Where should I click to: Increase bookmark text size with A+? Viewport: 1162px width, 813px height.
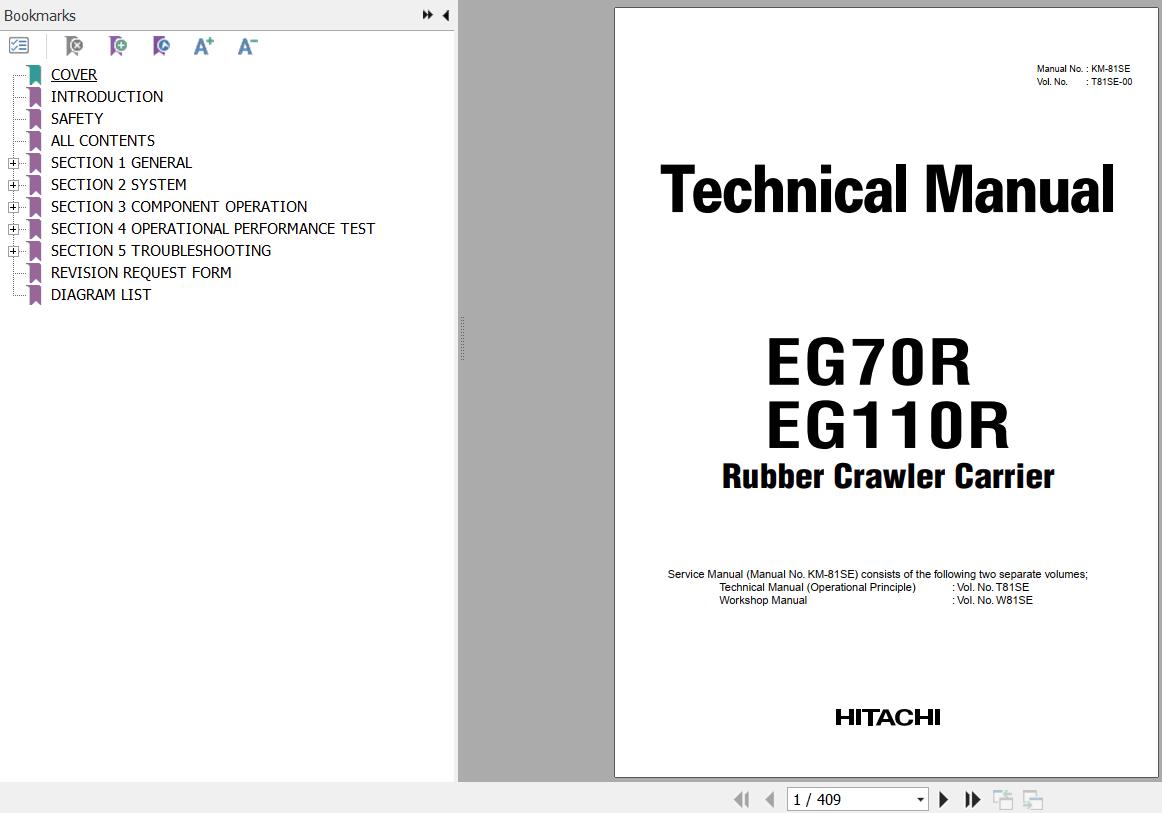[x=204, y=46]
